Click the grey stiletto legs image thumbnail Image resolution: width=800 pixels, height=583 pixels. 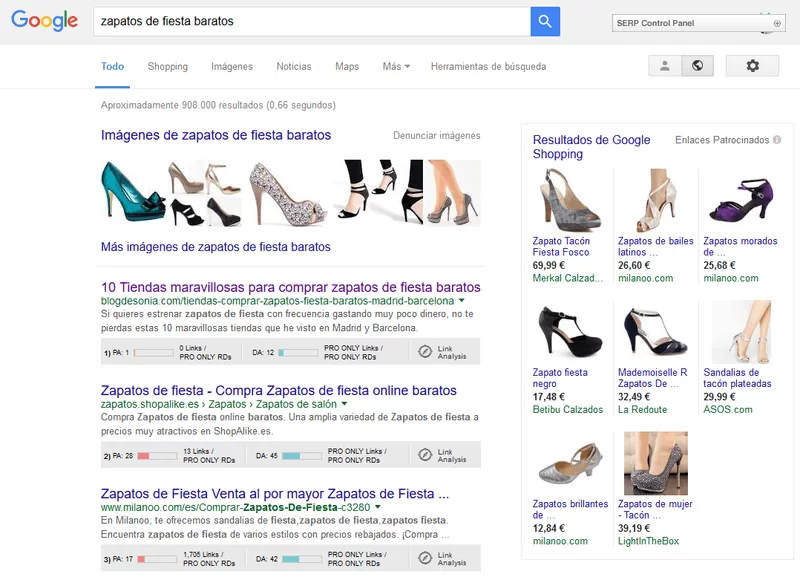click(x=452, y=192)
